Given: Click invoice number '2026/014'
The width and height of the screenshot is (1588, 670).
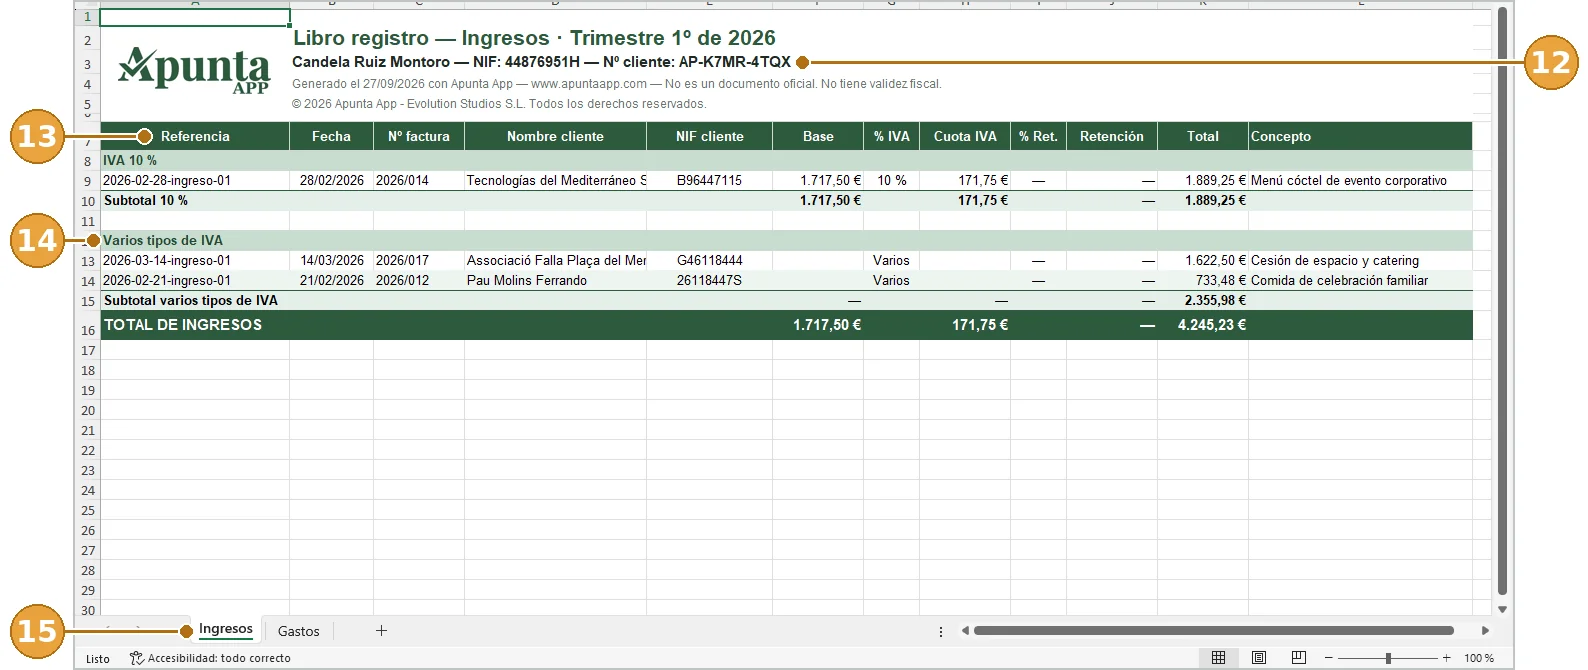Looking at the screenshot, I should (419, 181).
